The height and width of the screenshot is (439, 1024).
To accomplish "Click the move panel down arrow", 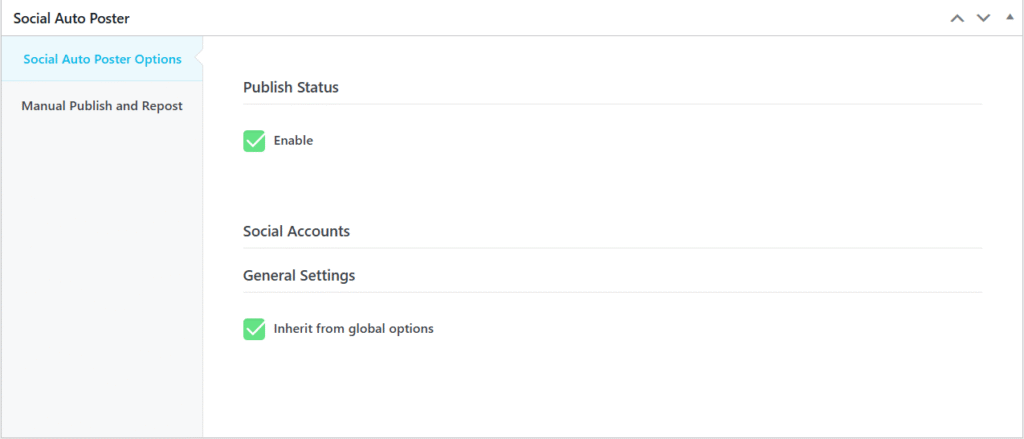I will pyautogui.click(x=983, y=18).
